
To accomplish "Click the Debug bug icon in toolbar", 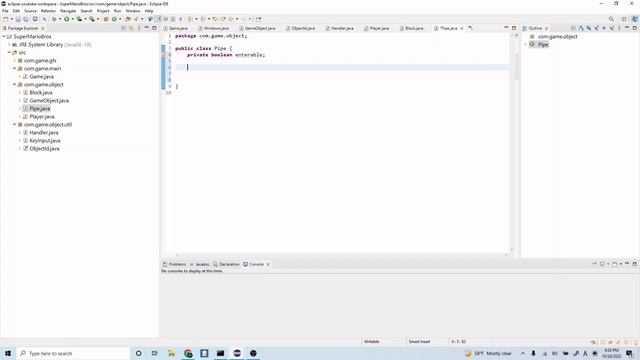I will (54, 19).
